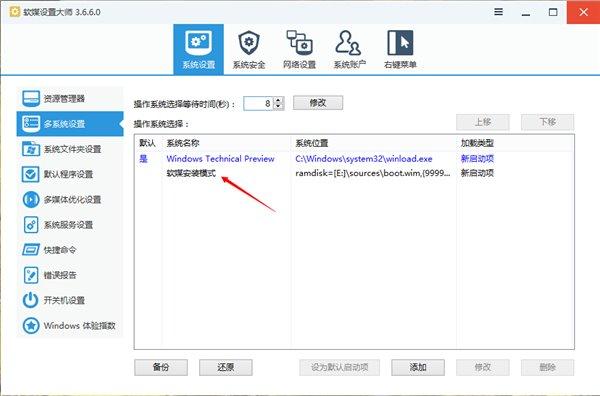Select 开关机设置 label in sidebar
This screenshot has height=396, width=600.
tap(64, 301)
